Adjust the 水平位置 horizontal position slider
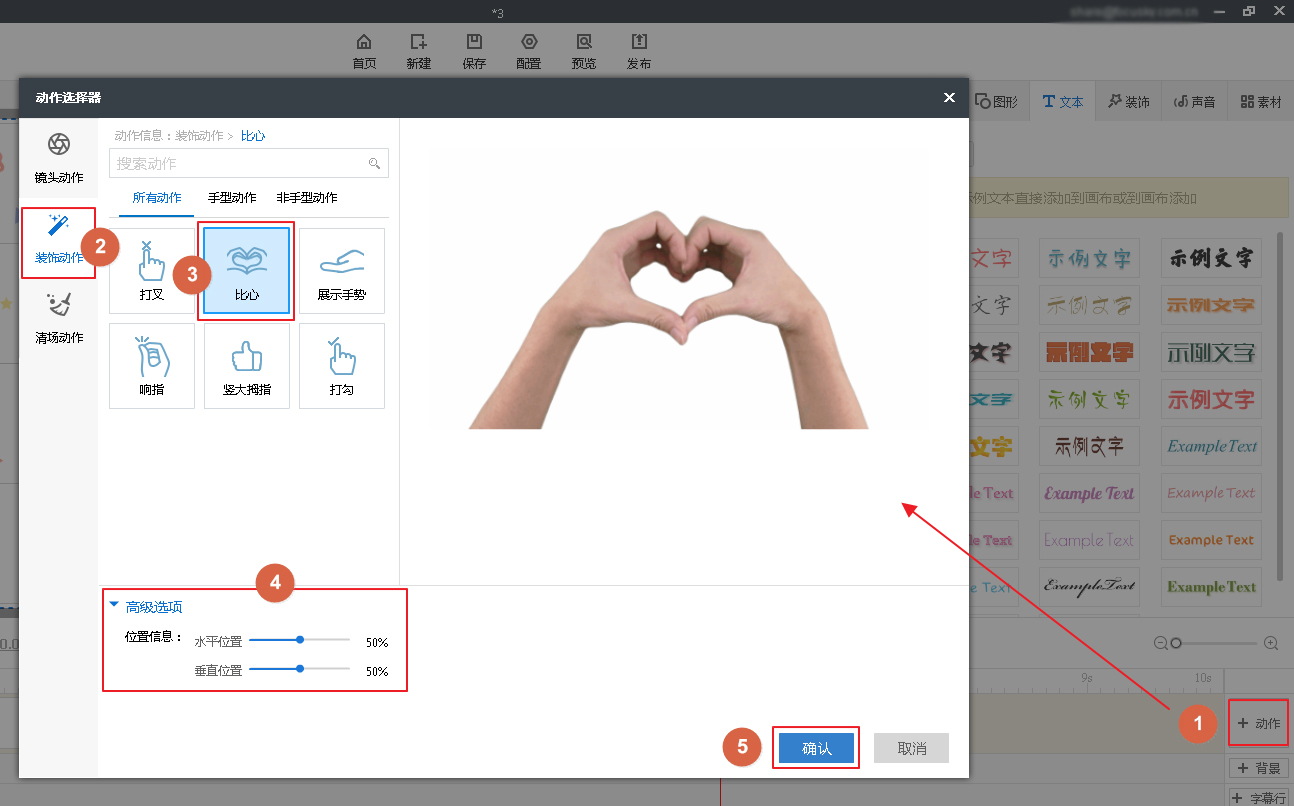This screenshot has width=1294, height=806. click(x=300, y=639)
